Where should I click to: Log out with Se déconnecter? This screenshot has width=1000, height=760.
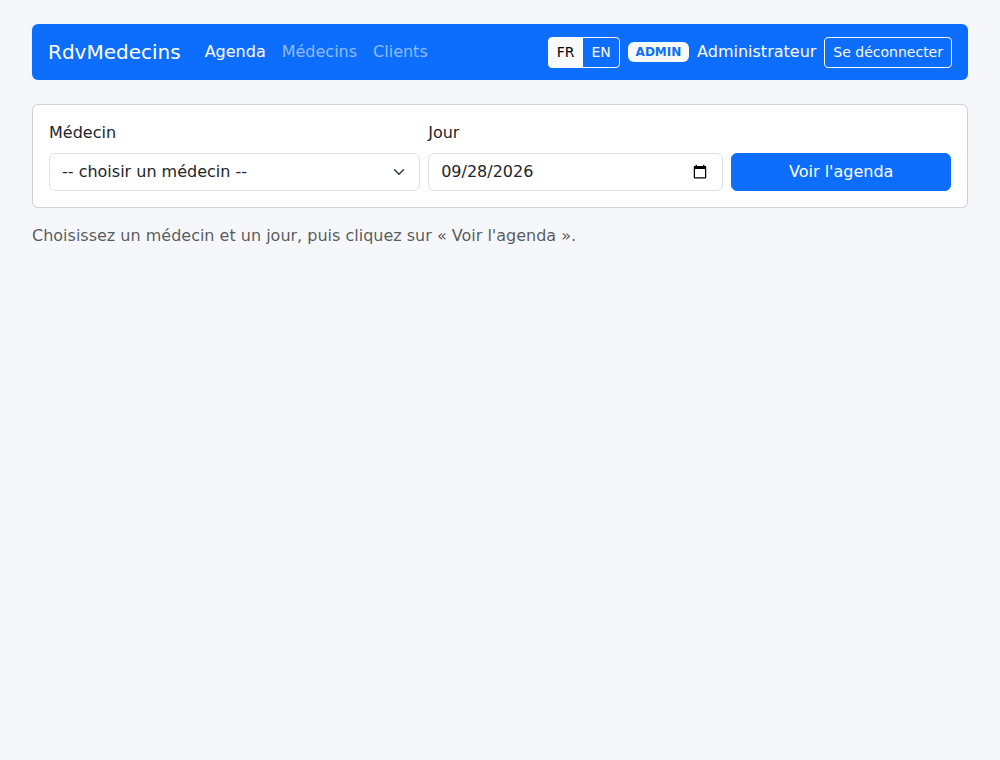tap(888, 52)
